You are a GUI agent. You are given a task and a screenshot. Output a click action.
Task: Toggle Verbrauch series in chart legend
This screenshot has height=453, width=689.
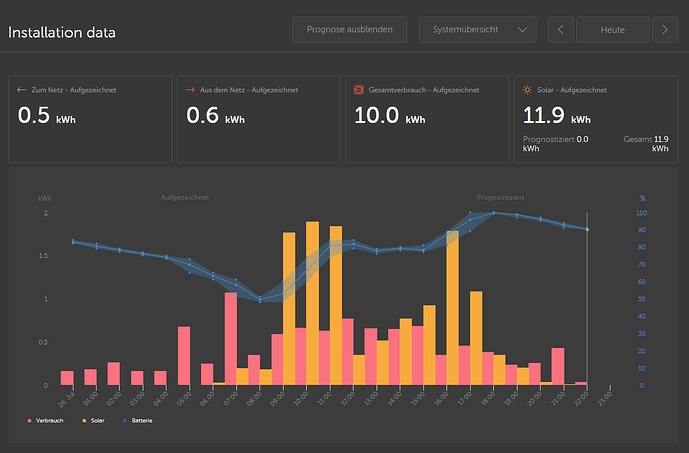[x=45, y=420]
